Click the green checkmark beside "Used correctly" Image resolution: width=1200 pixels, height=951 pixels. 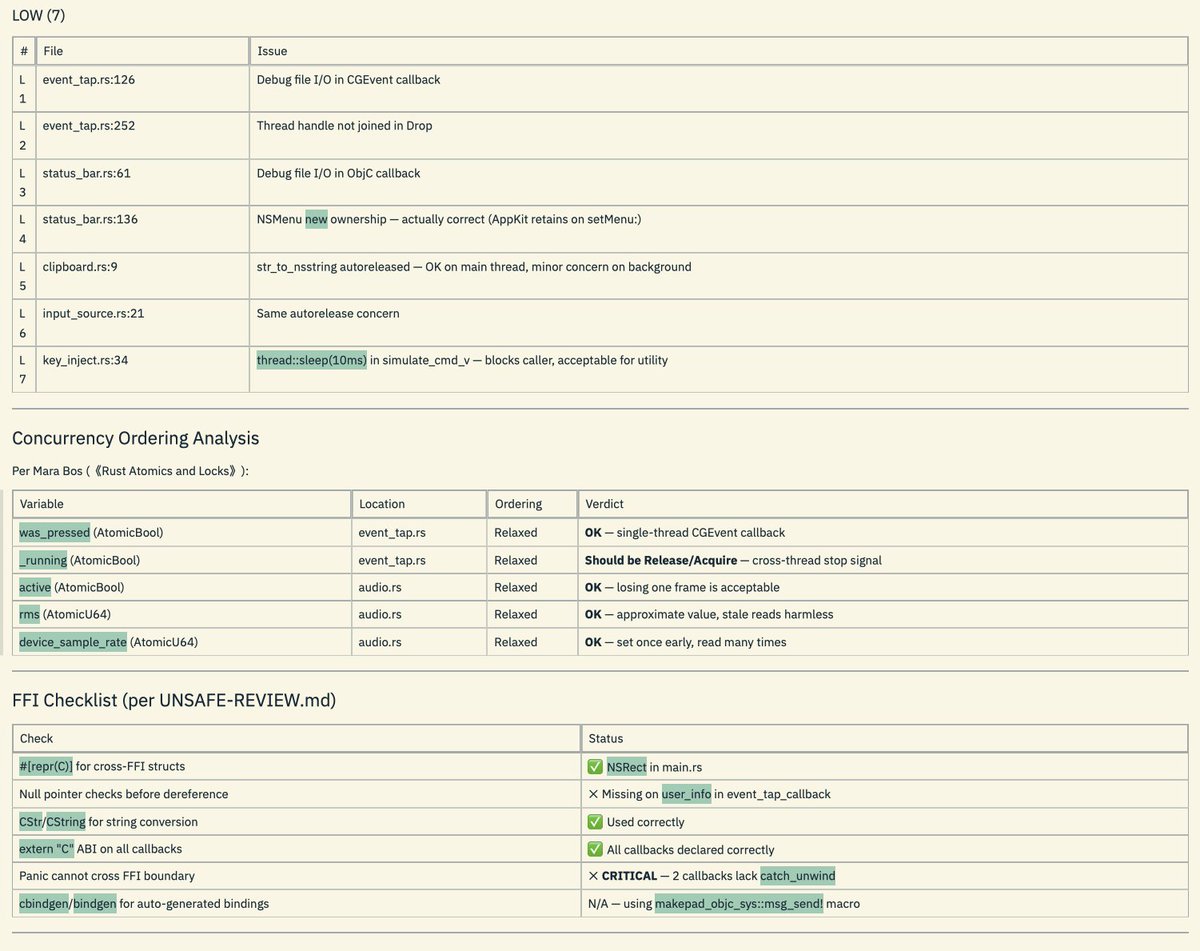click(595, 822)
